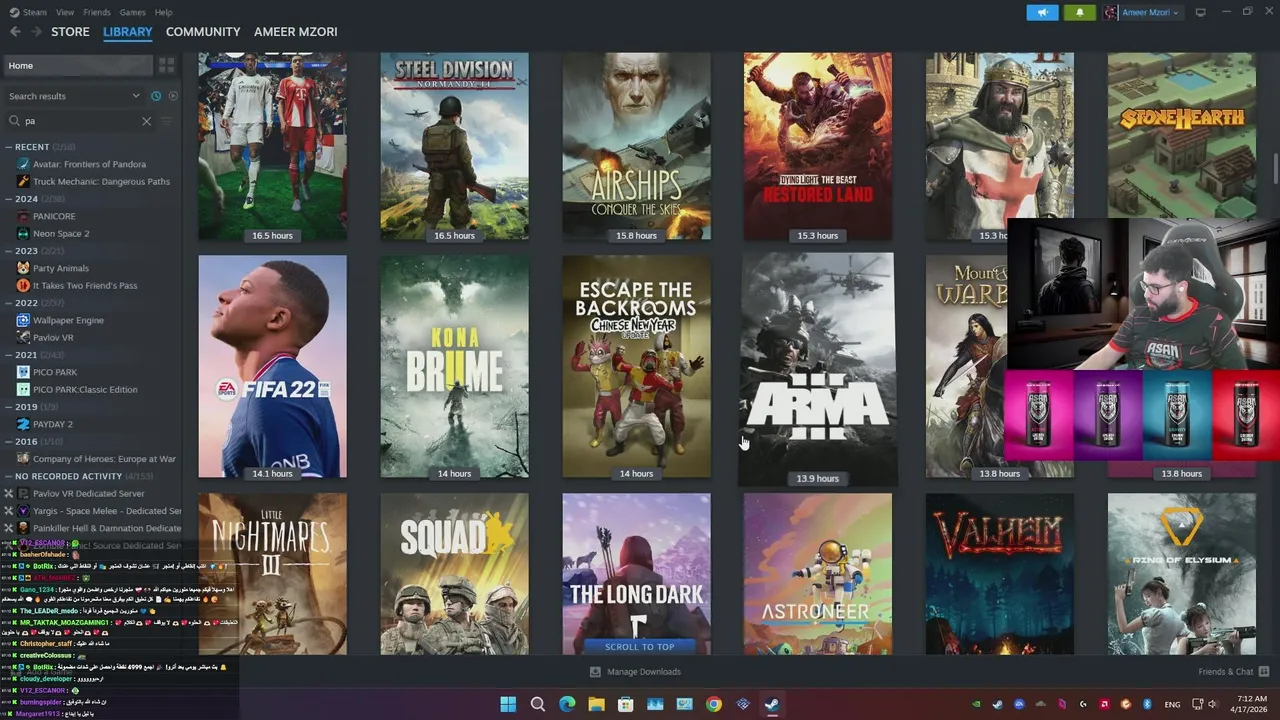Image resolution: width=1280 pixels, height=720 pixels.
Task: Open the Steam menu
Action: coord(29,12)
